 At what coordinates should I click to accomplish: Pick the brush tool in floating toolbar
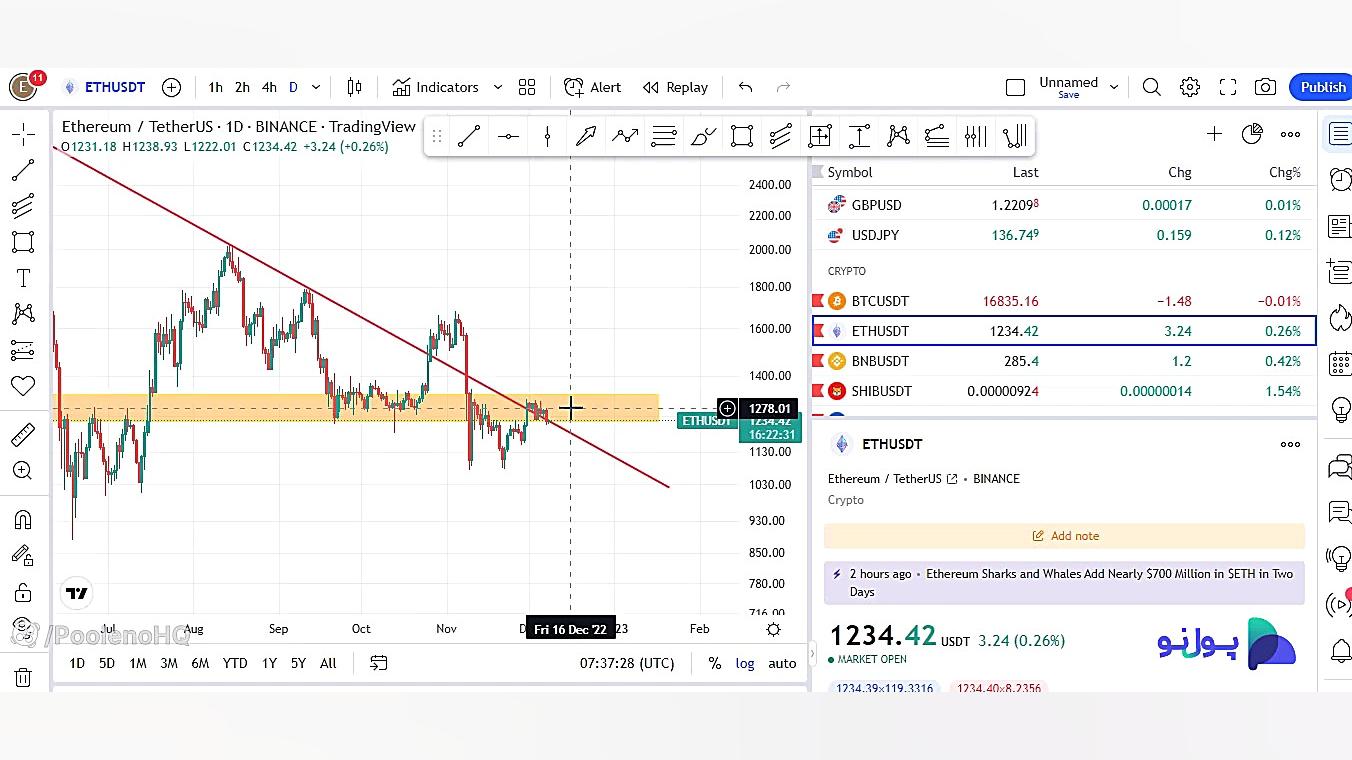tap(703, 136)
